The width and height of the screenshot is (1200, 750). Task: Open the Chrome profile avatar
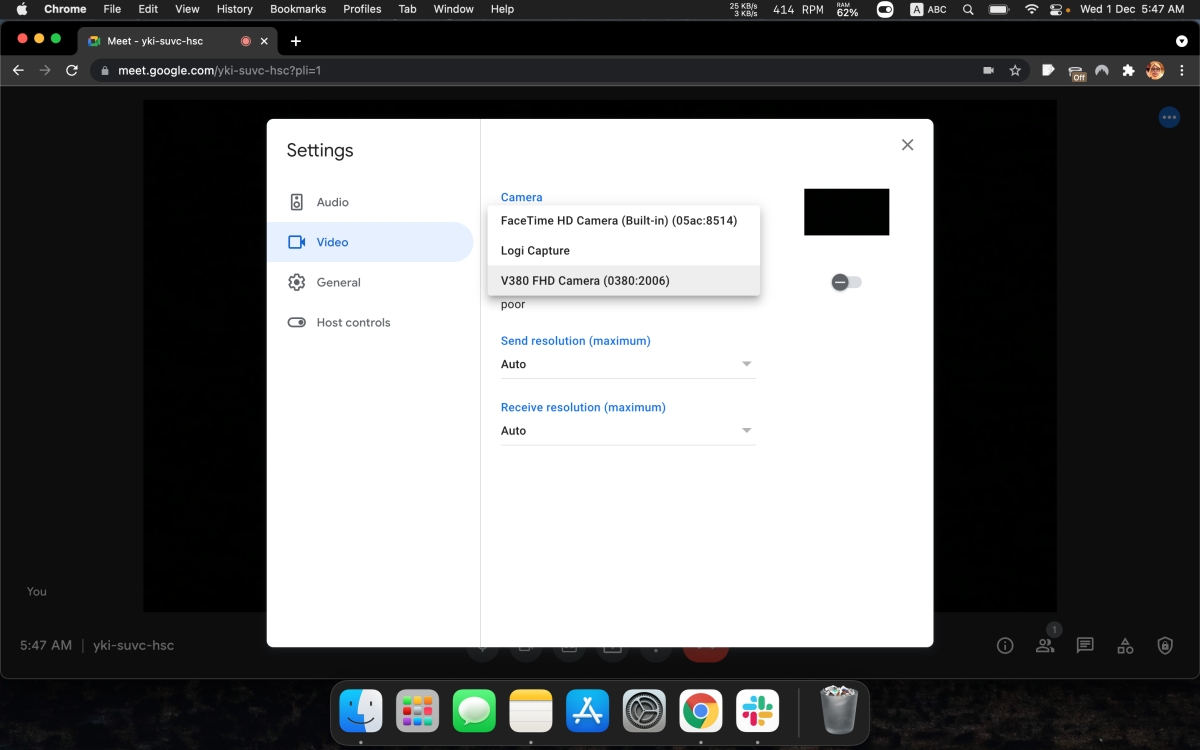point(1155,70)
